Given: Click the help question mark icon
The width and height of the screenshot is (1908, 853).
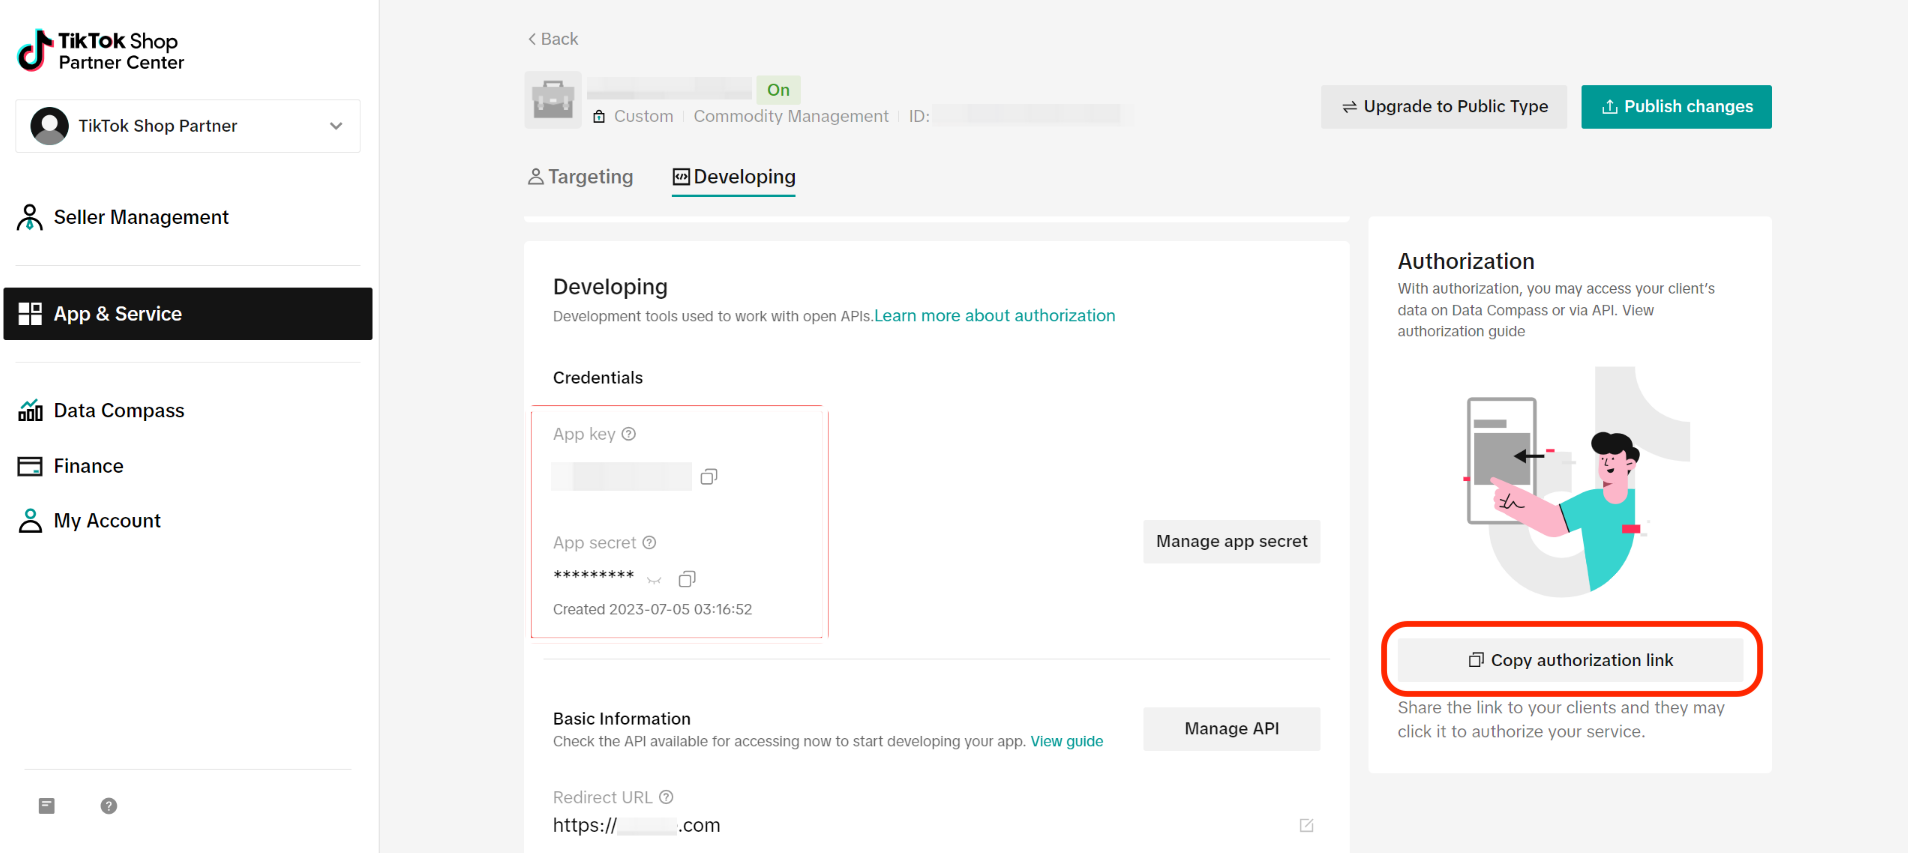Looking at the screenshot, I should click(108, 806).
